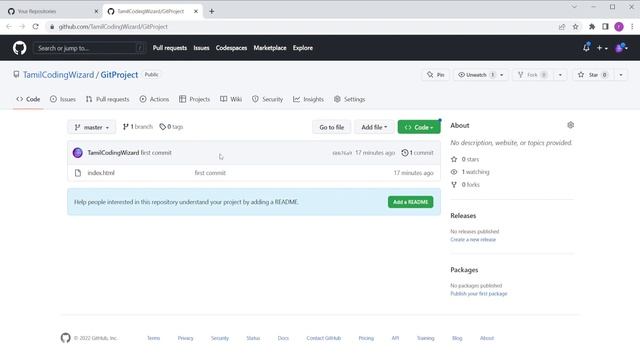Image resolution: width=640 pixels, height=360 pixels.
Task: Click Publish your first package
Action: 478,294
